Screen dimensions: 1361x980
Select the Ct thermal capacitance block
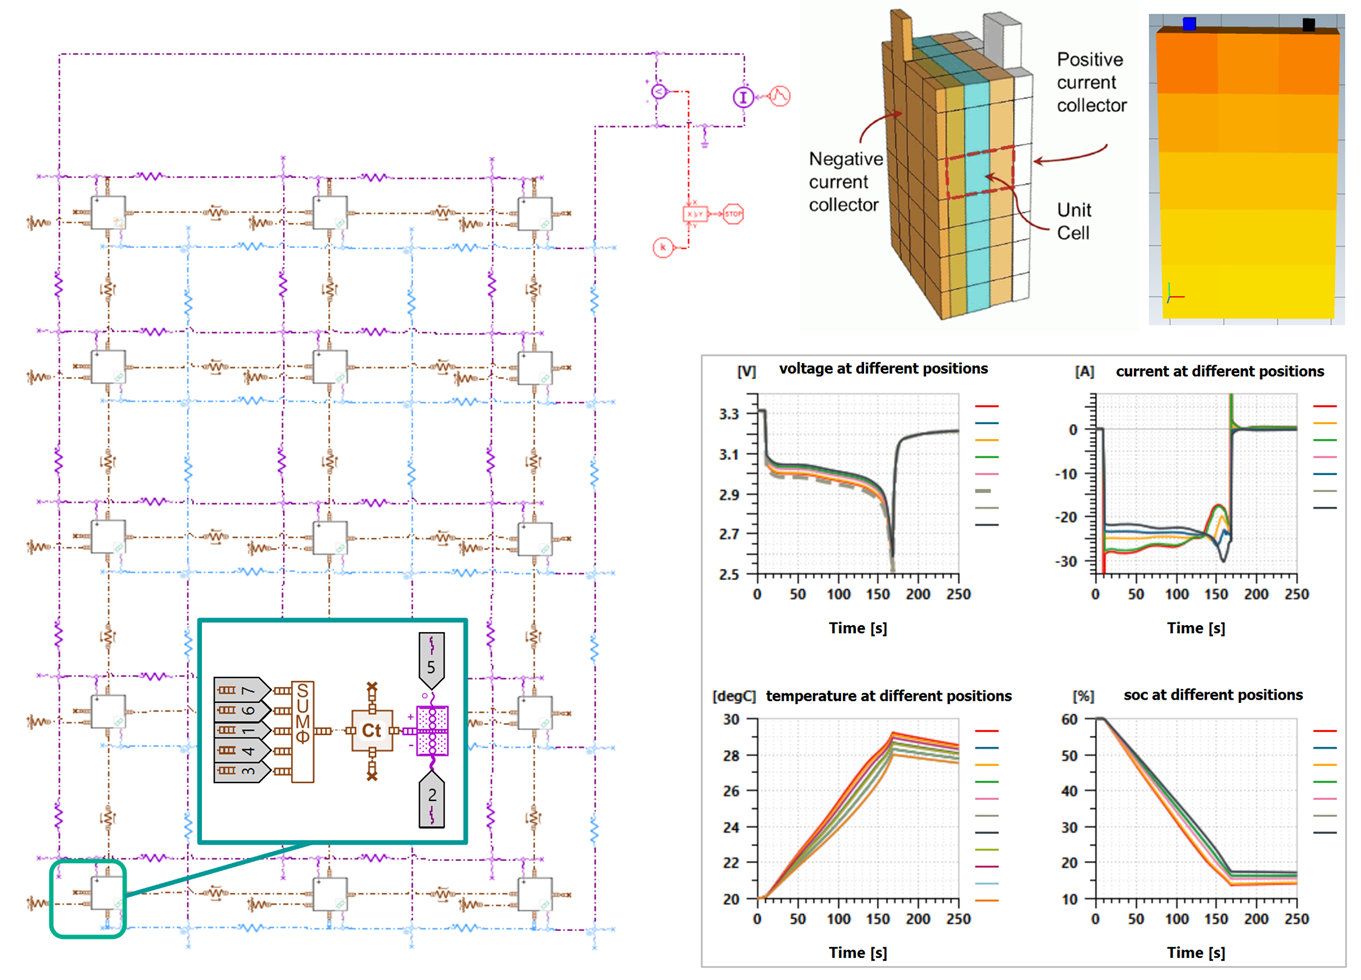click(x=371, y=730)
